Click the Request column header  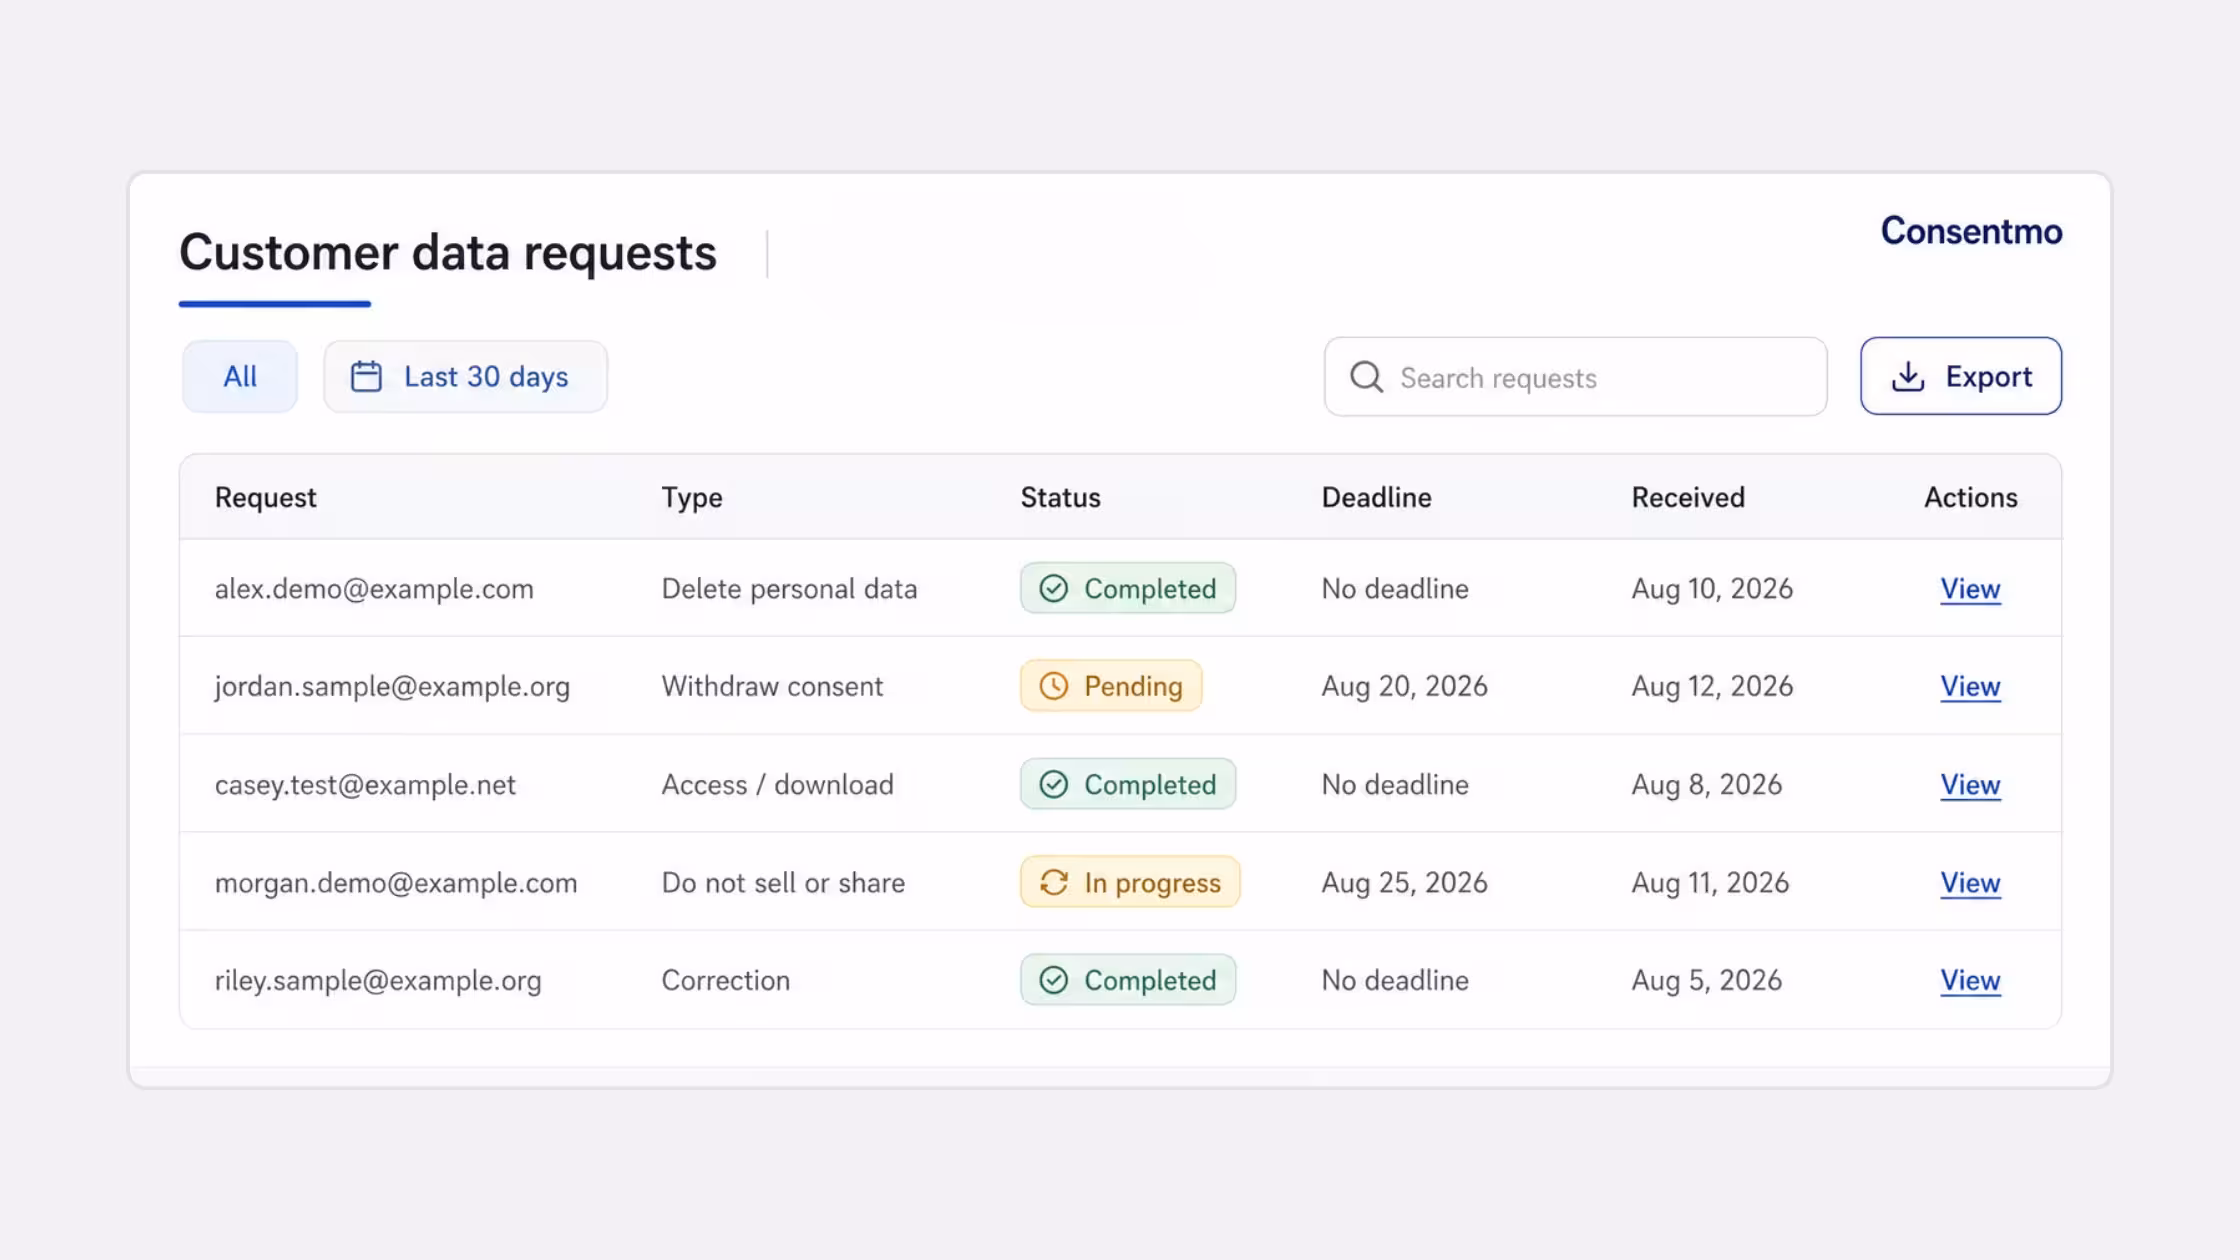point(265,498)
